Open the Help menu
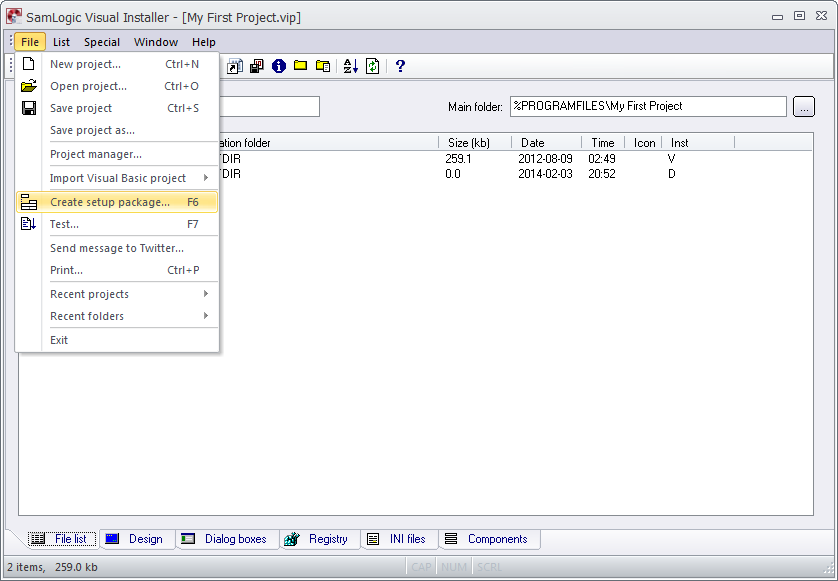Viewport: 838px width, 581px height. point(204,42)
